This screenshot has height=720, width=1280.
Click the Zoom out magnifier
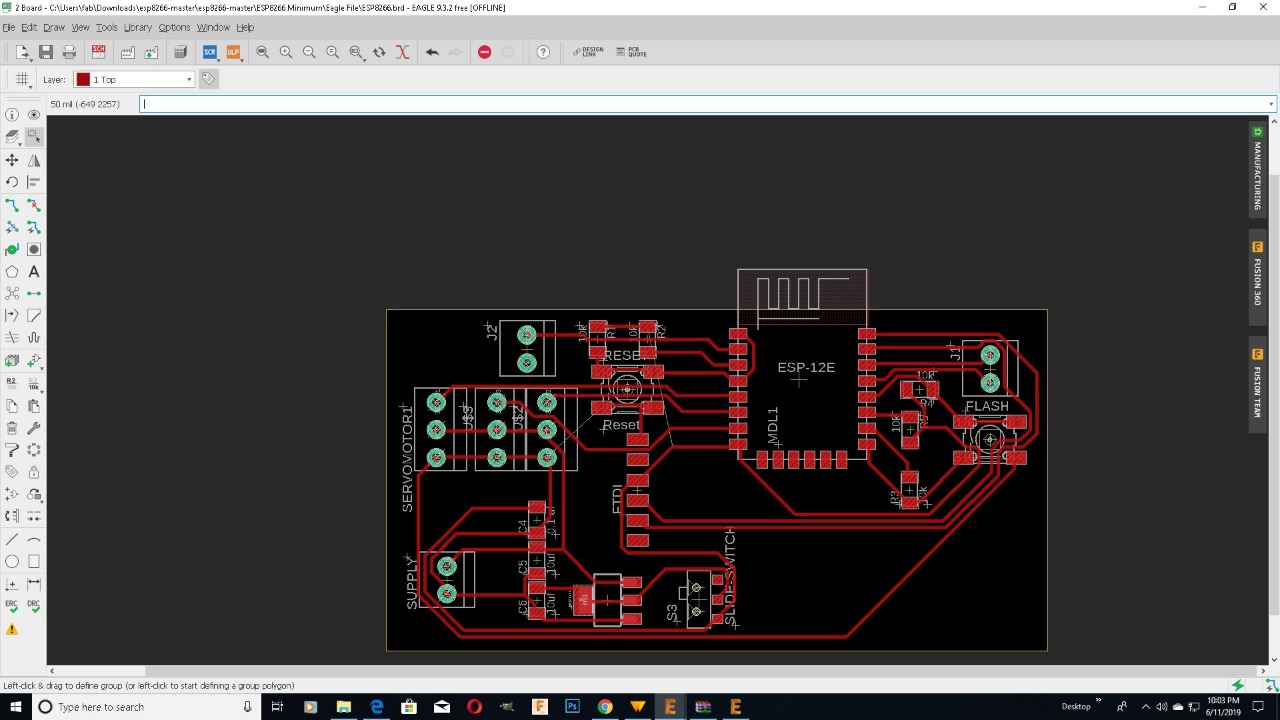pos(309,52)
